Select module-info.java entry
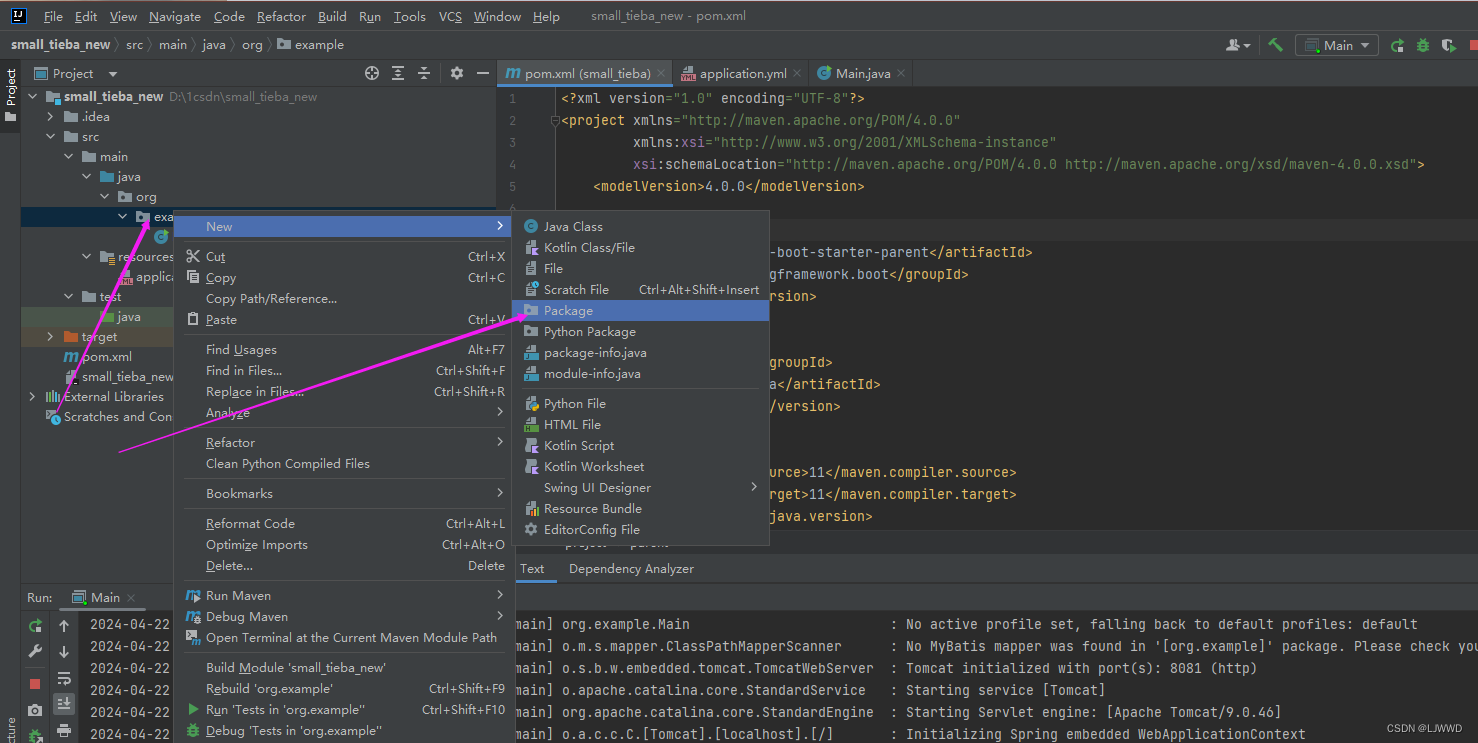 [x=641, y=374]
